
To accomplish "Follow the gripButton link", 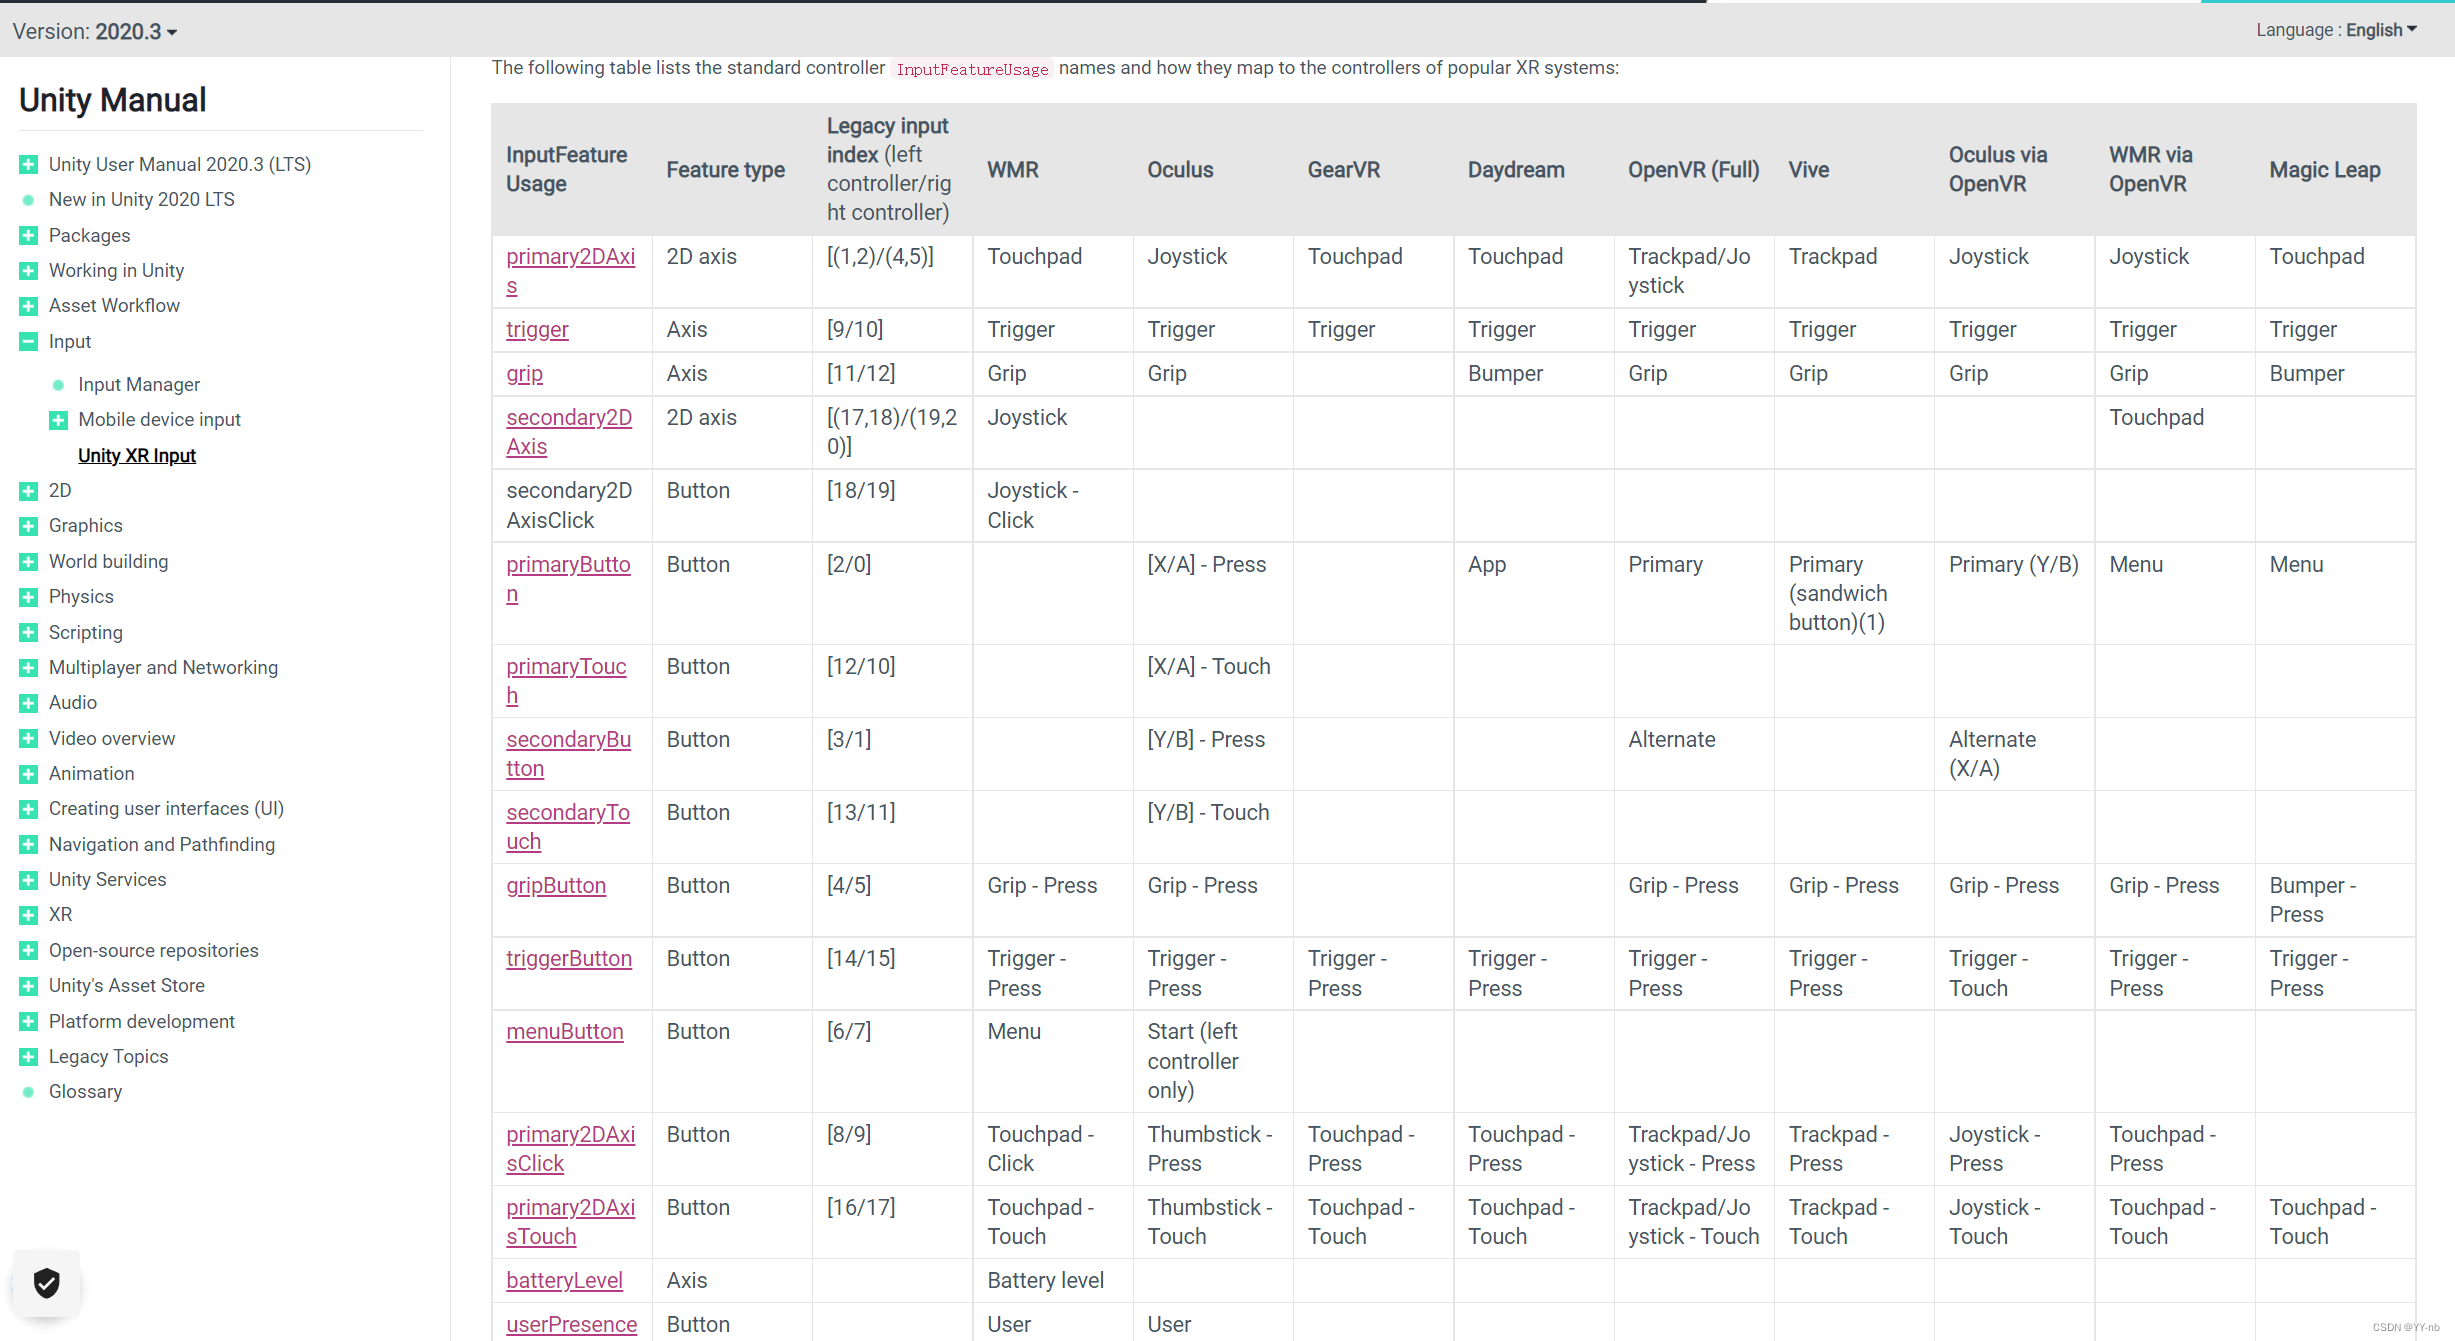I will [x=555, y=886].
